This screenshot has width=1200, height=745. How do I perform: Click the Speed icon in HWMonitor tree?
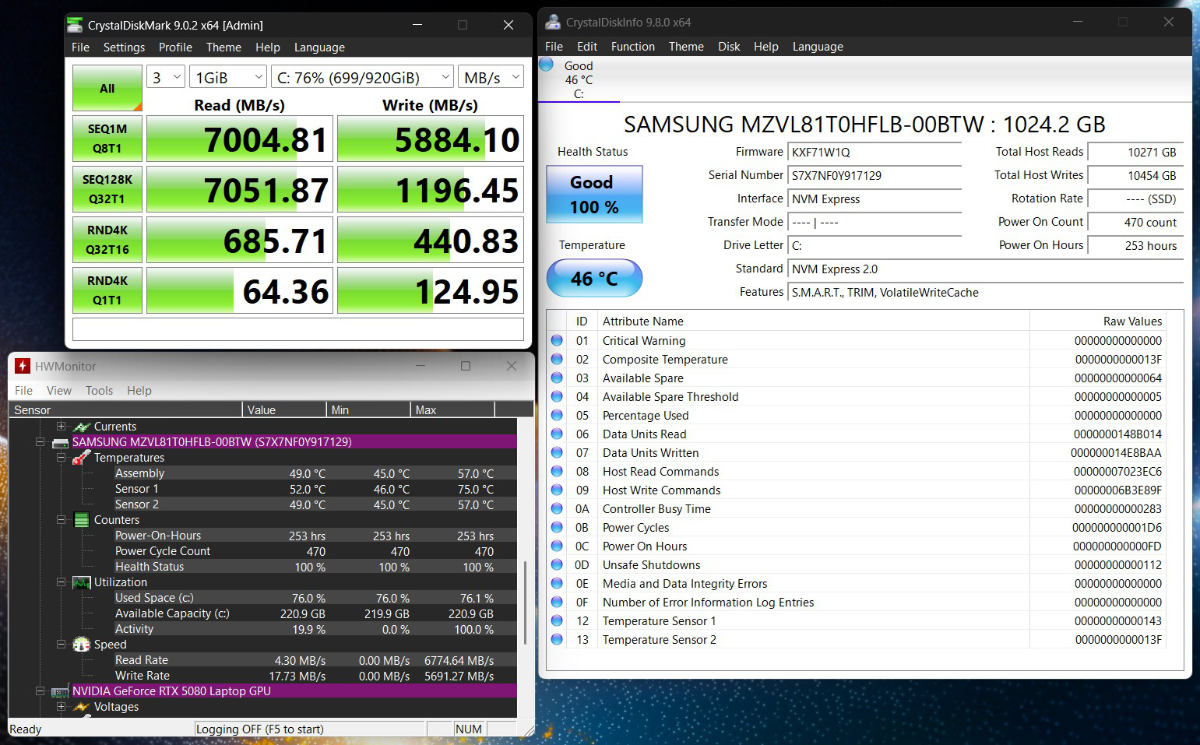click(x=81, y=645)
